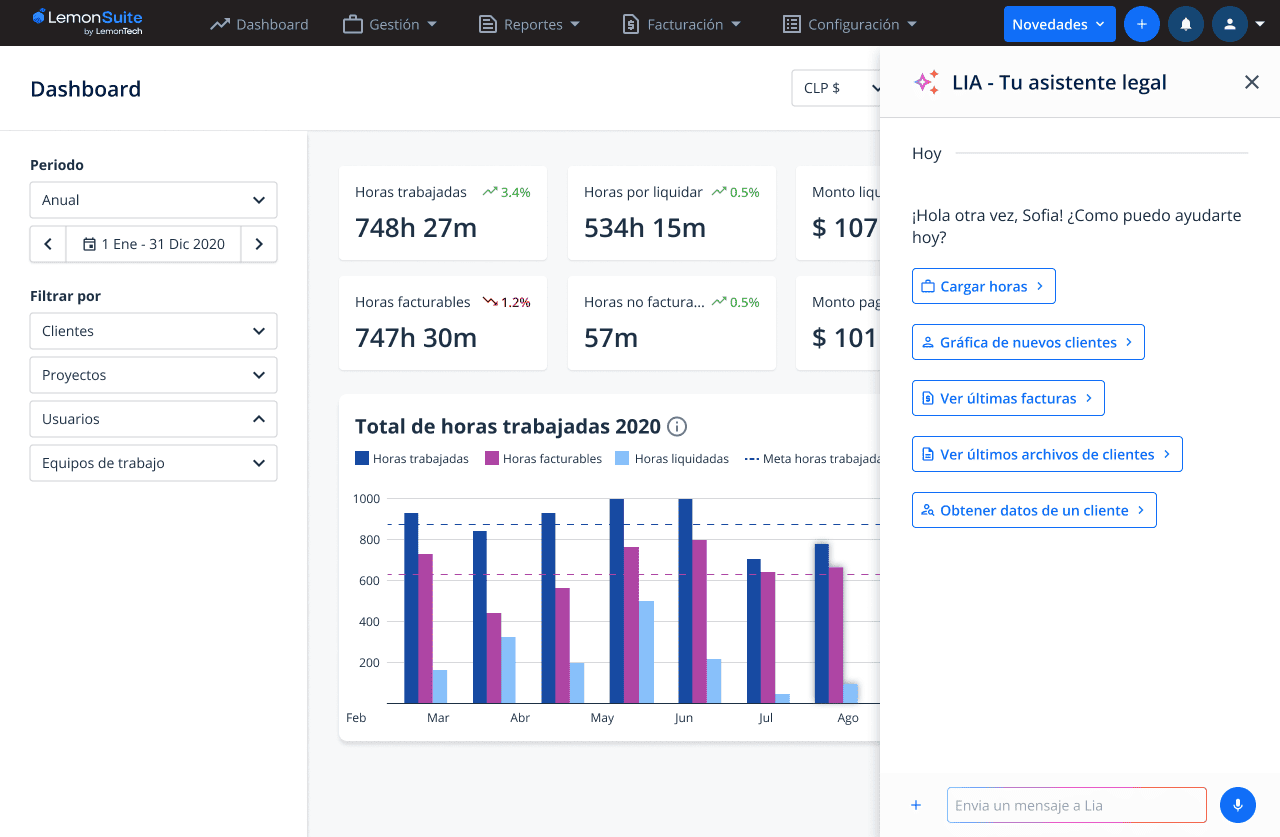This screenshot has width=1280, height=837.
Task: Toggle Horas trabajadas legend series
Action: pos(411,459)
